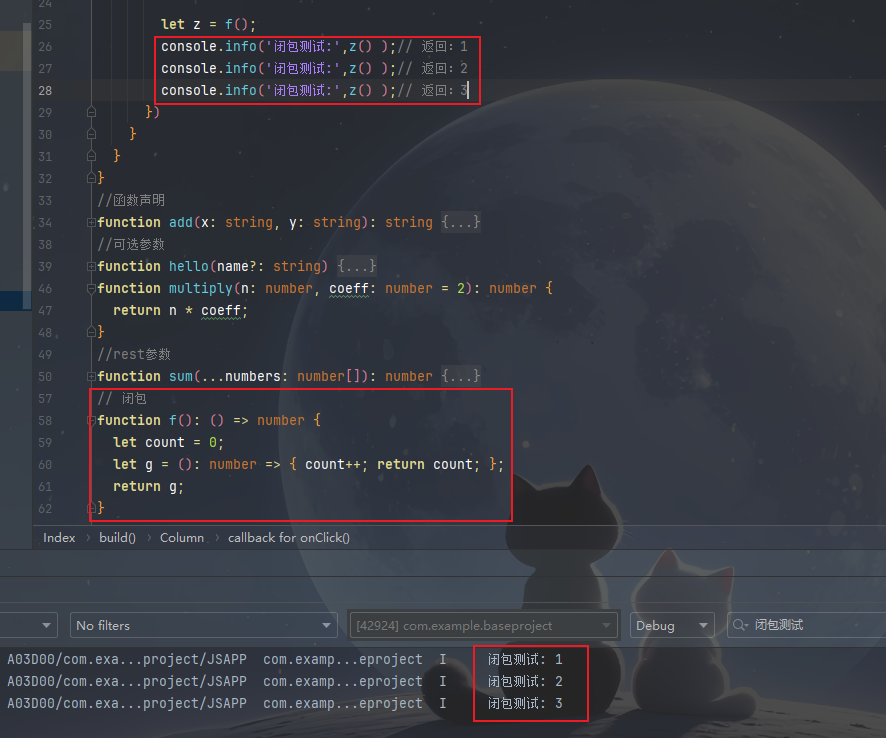Expand the folded hello function at line 39
This screenshot has width=886, height=738.
(x=91, y=266)
